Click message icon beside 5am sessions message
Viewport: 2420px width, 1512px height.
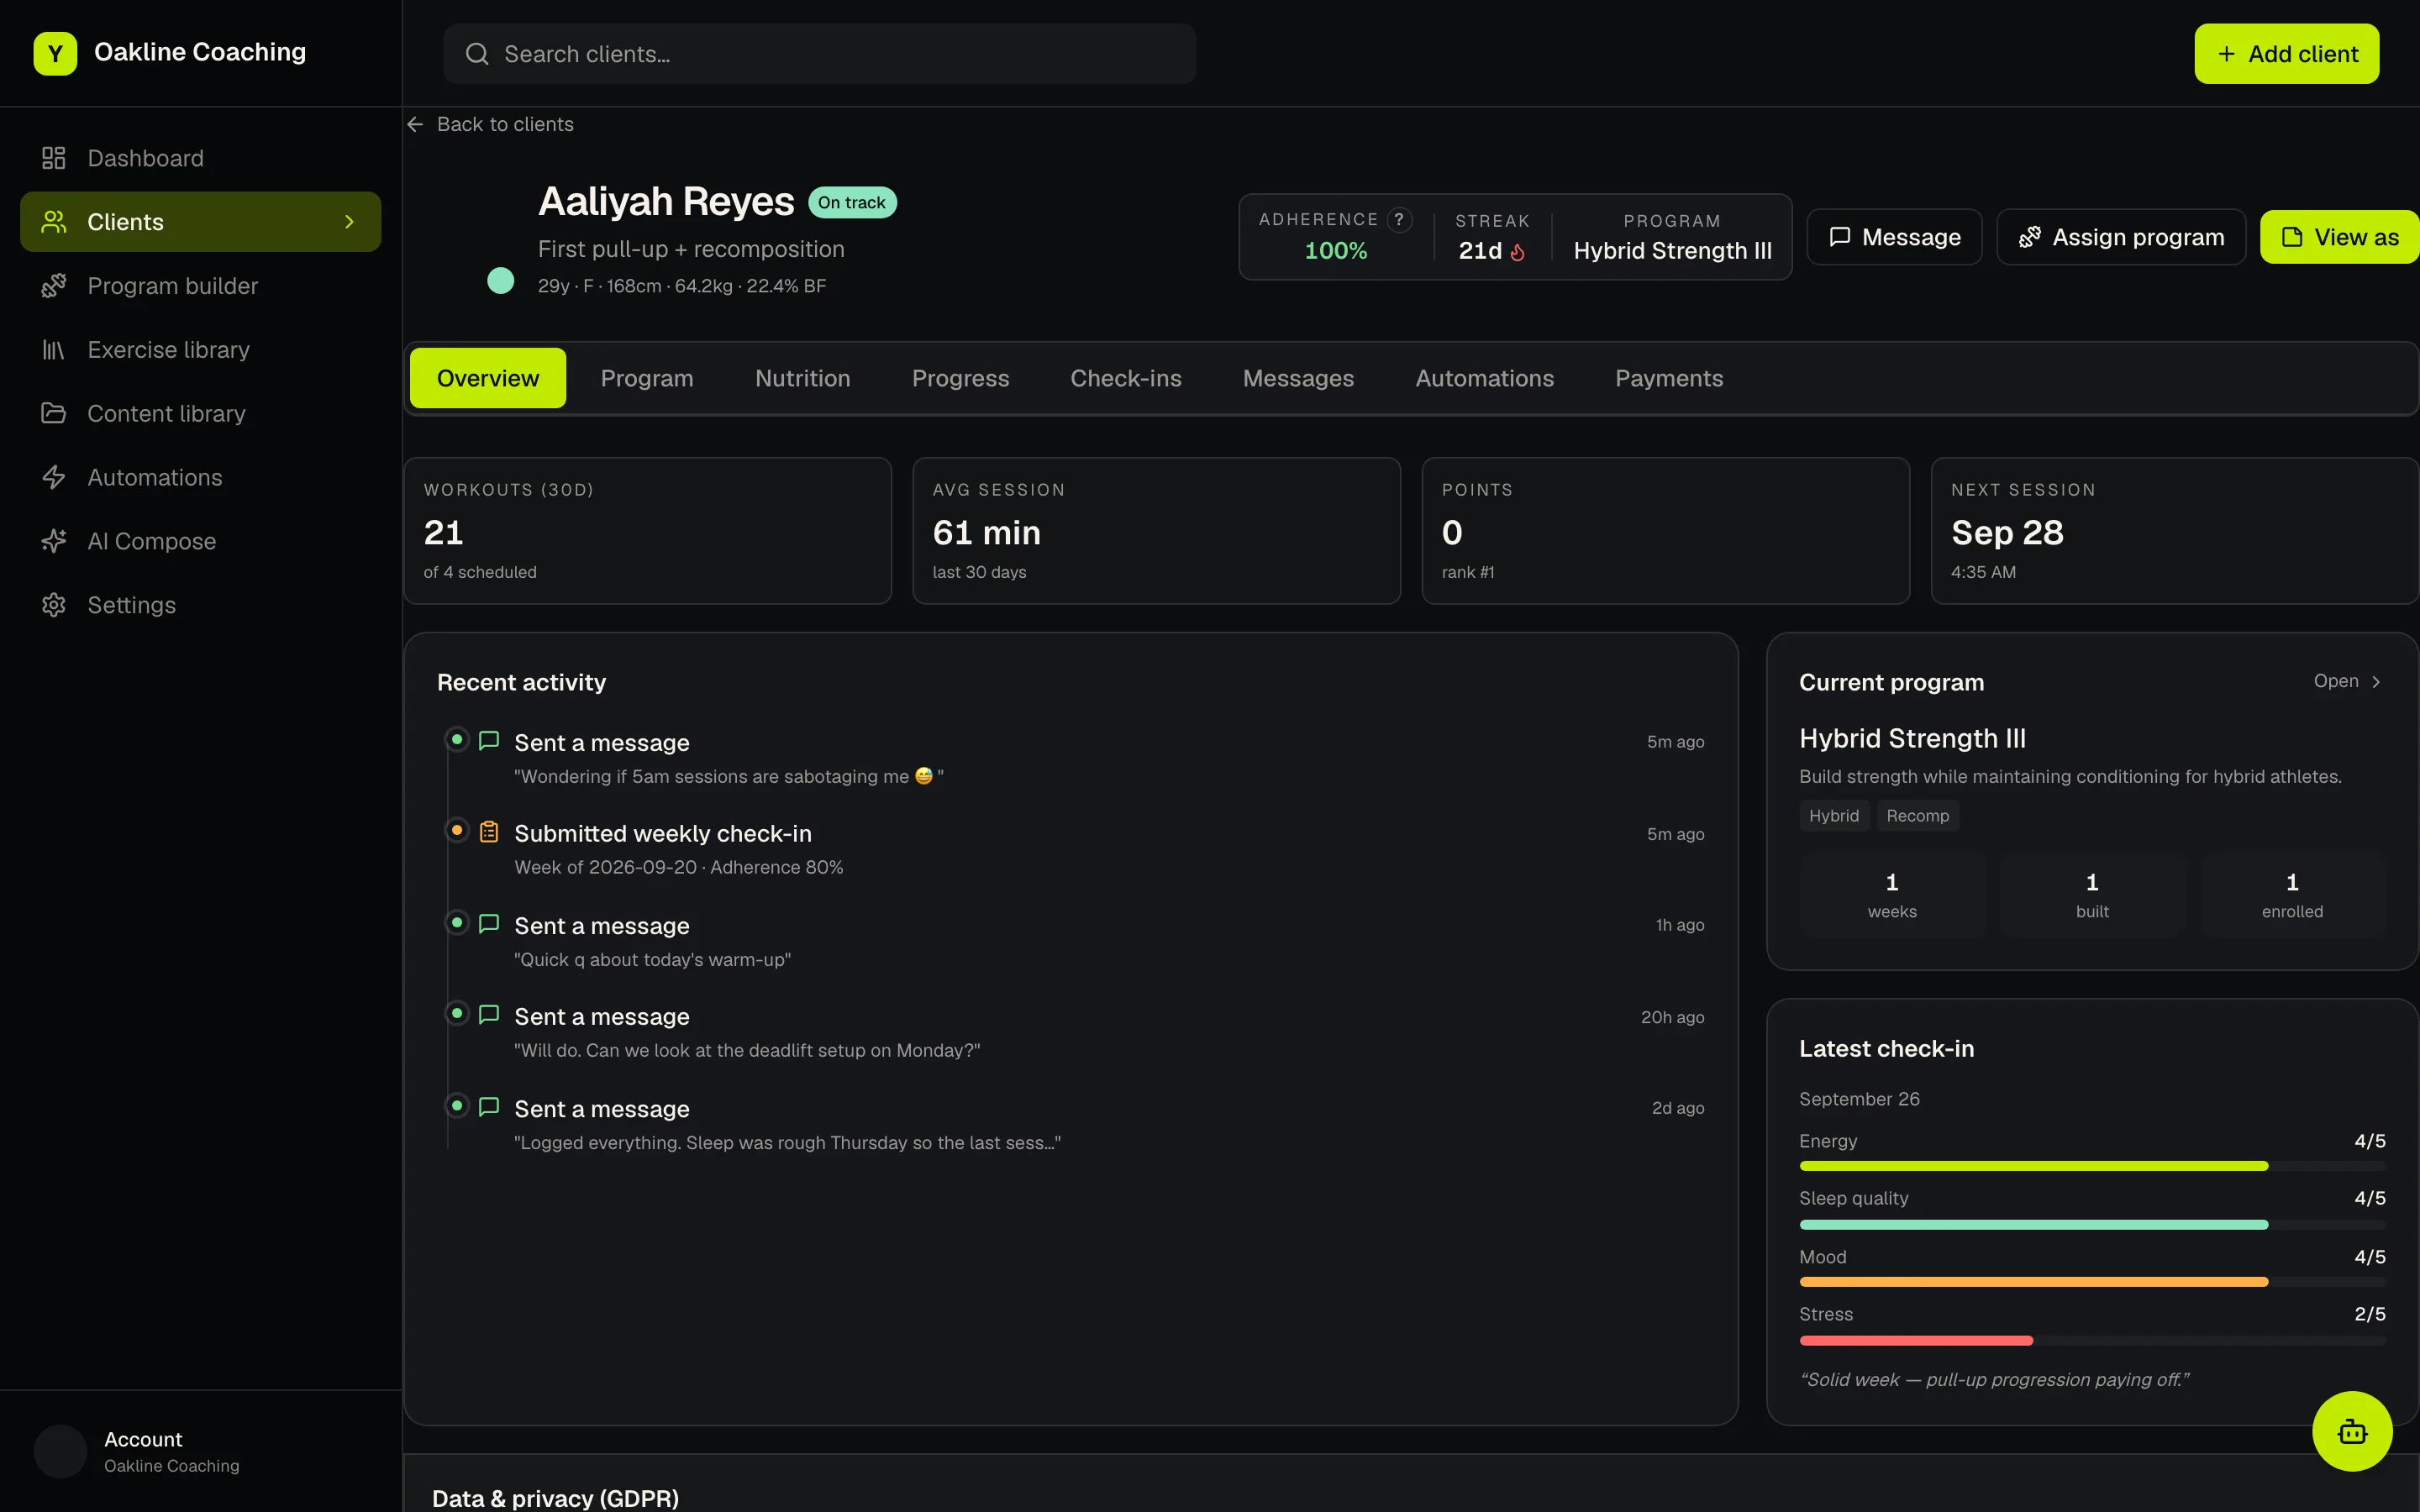pos(489,741)
